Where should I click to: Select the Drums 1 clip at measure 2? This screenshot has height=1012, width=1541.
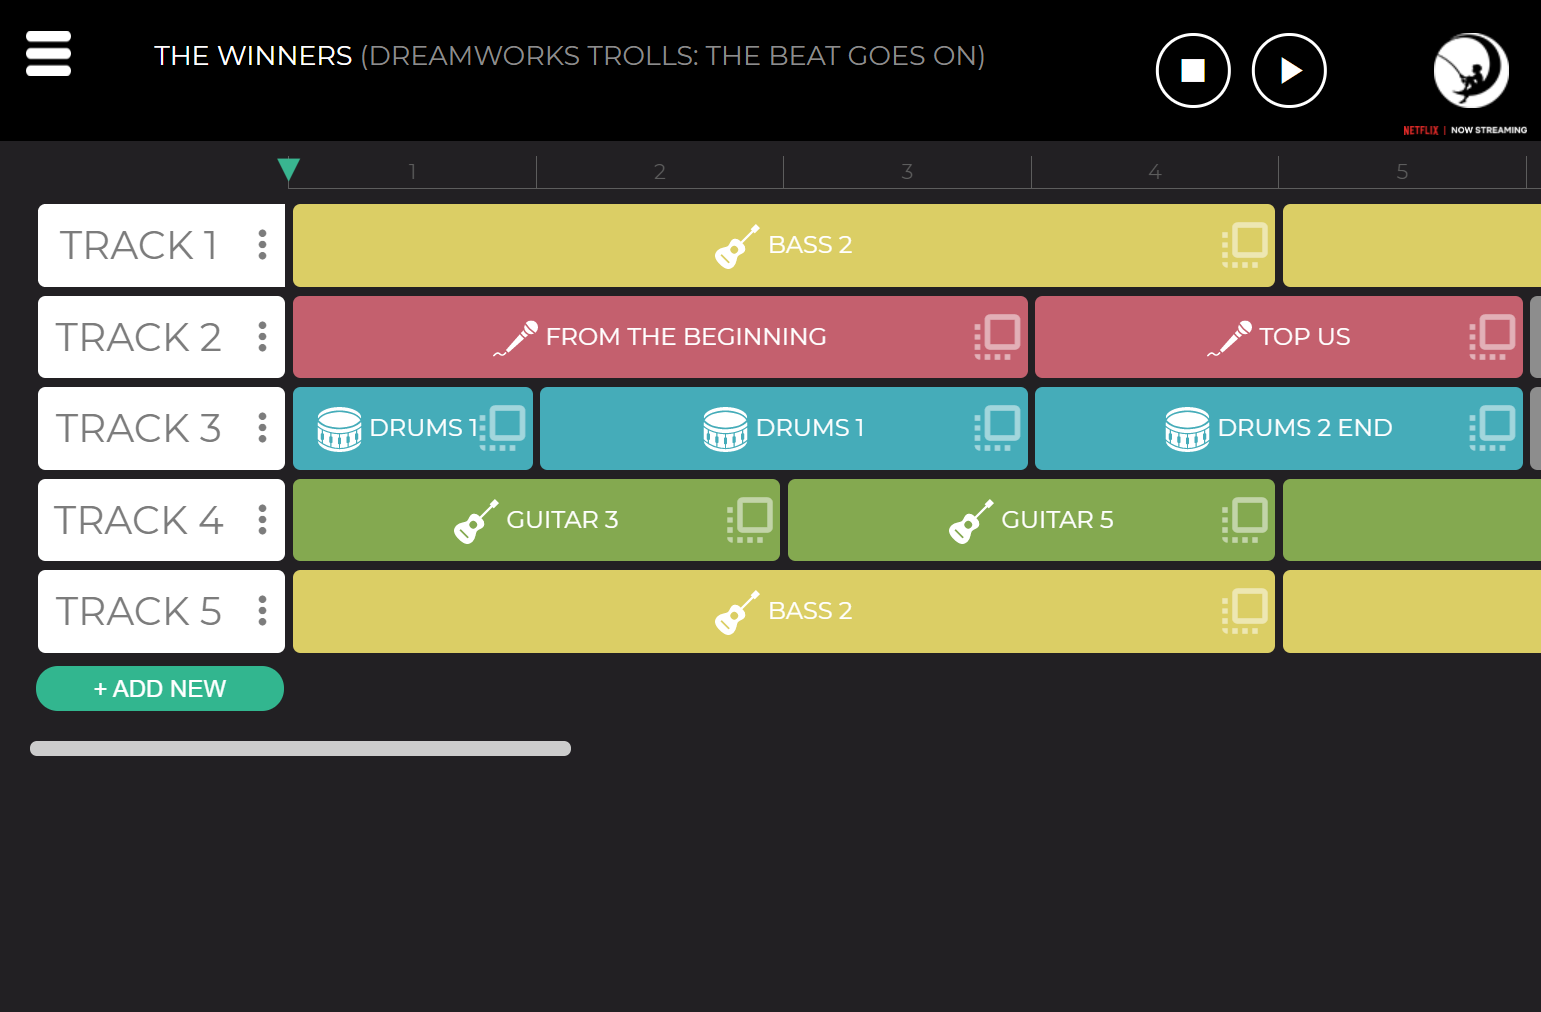(x=784, y=428)
